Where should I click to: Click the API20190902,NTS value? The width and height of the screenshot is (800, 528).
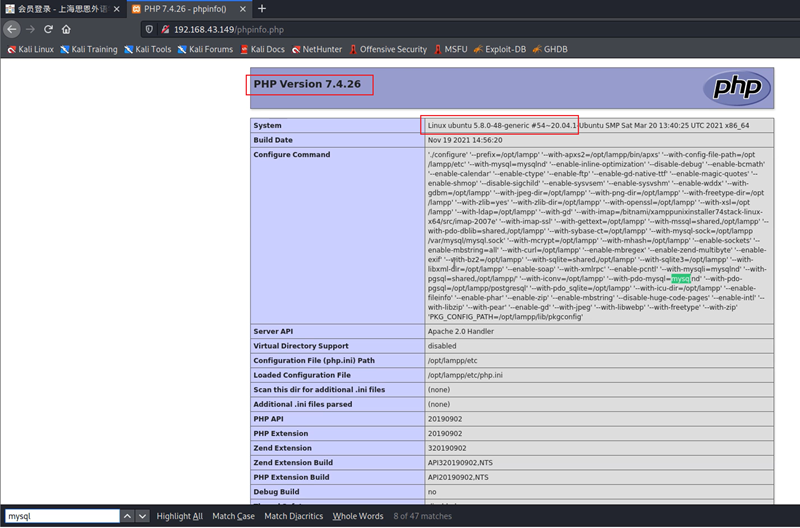click(458, 477)
